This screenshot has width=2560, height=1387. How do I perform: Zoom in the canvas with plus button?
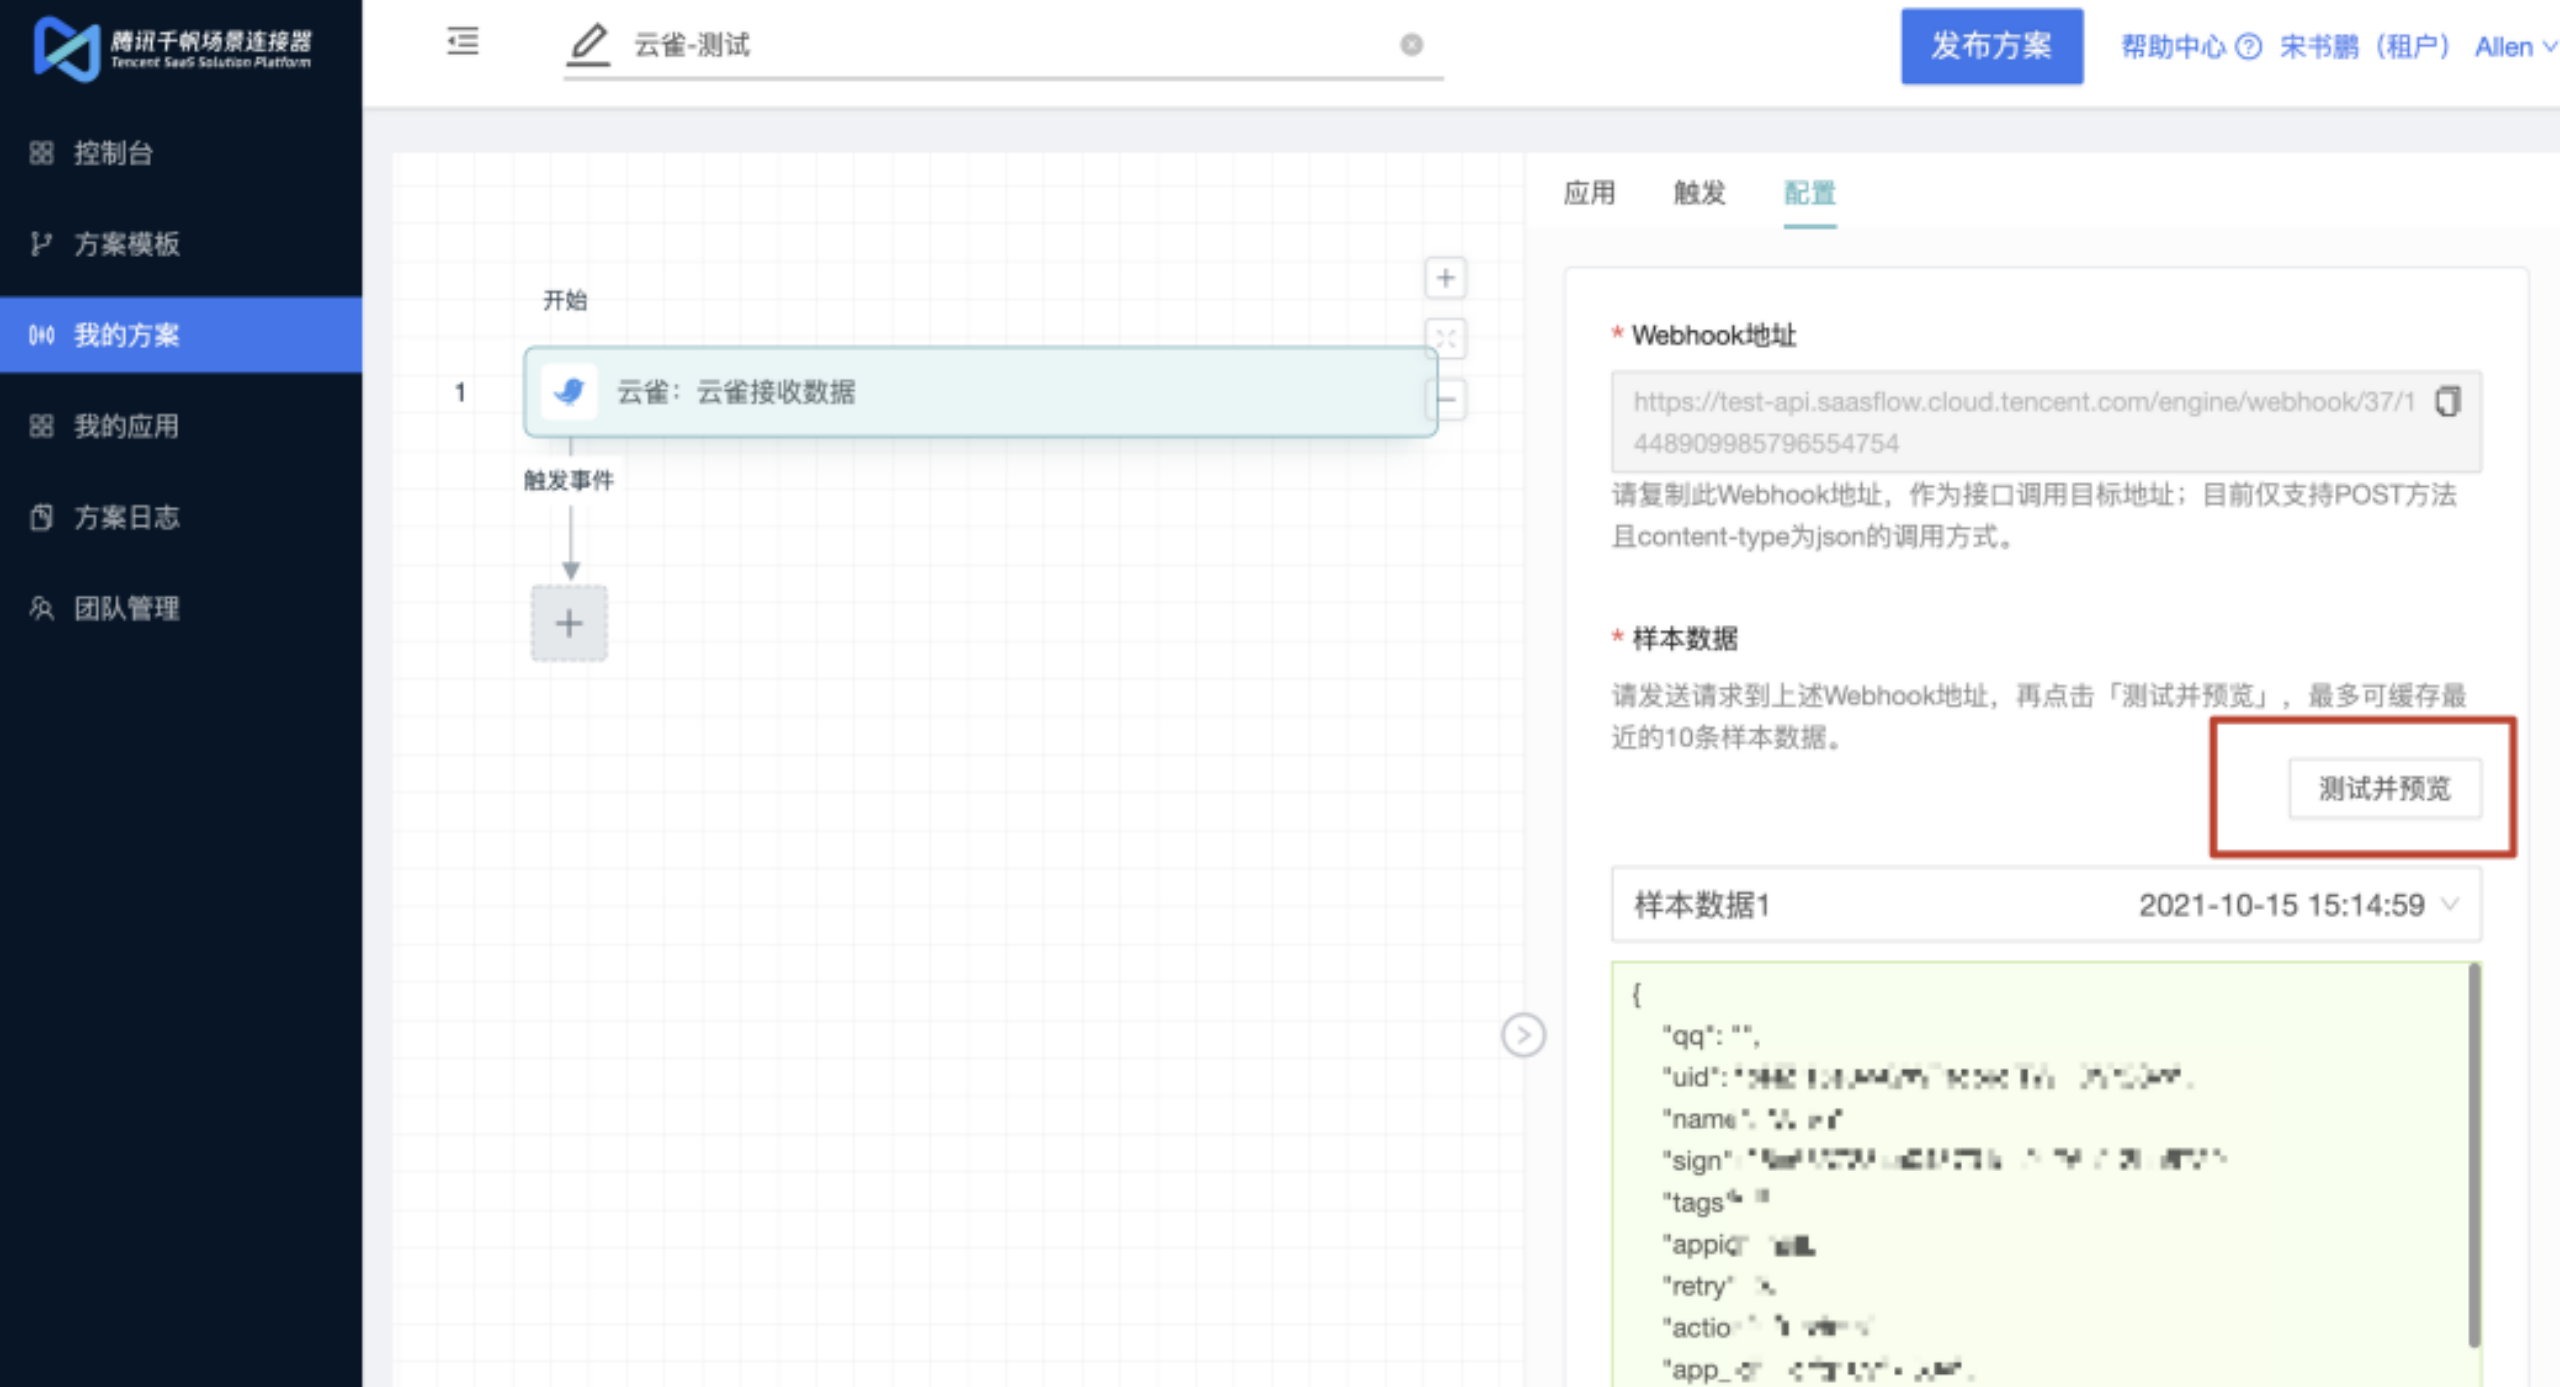point(1445,278)
